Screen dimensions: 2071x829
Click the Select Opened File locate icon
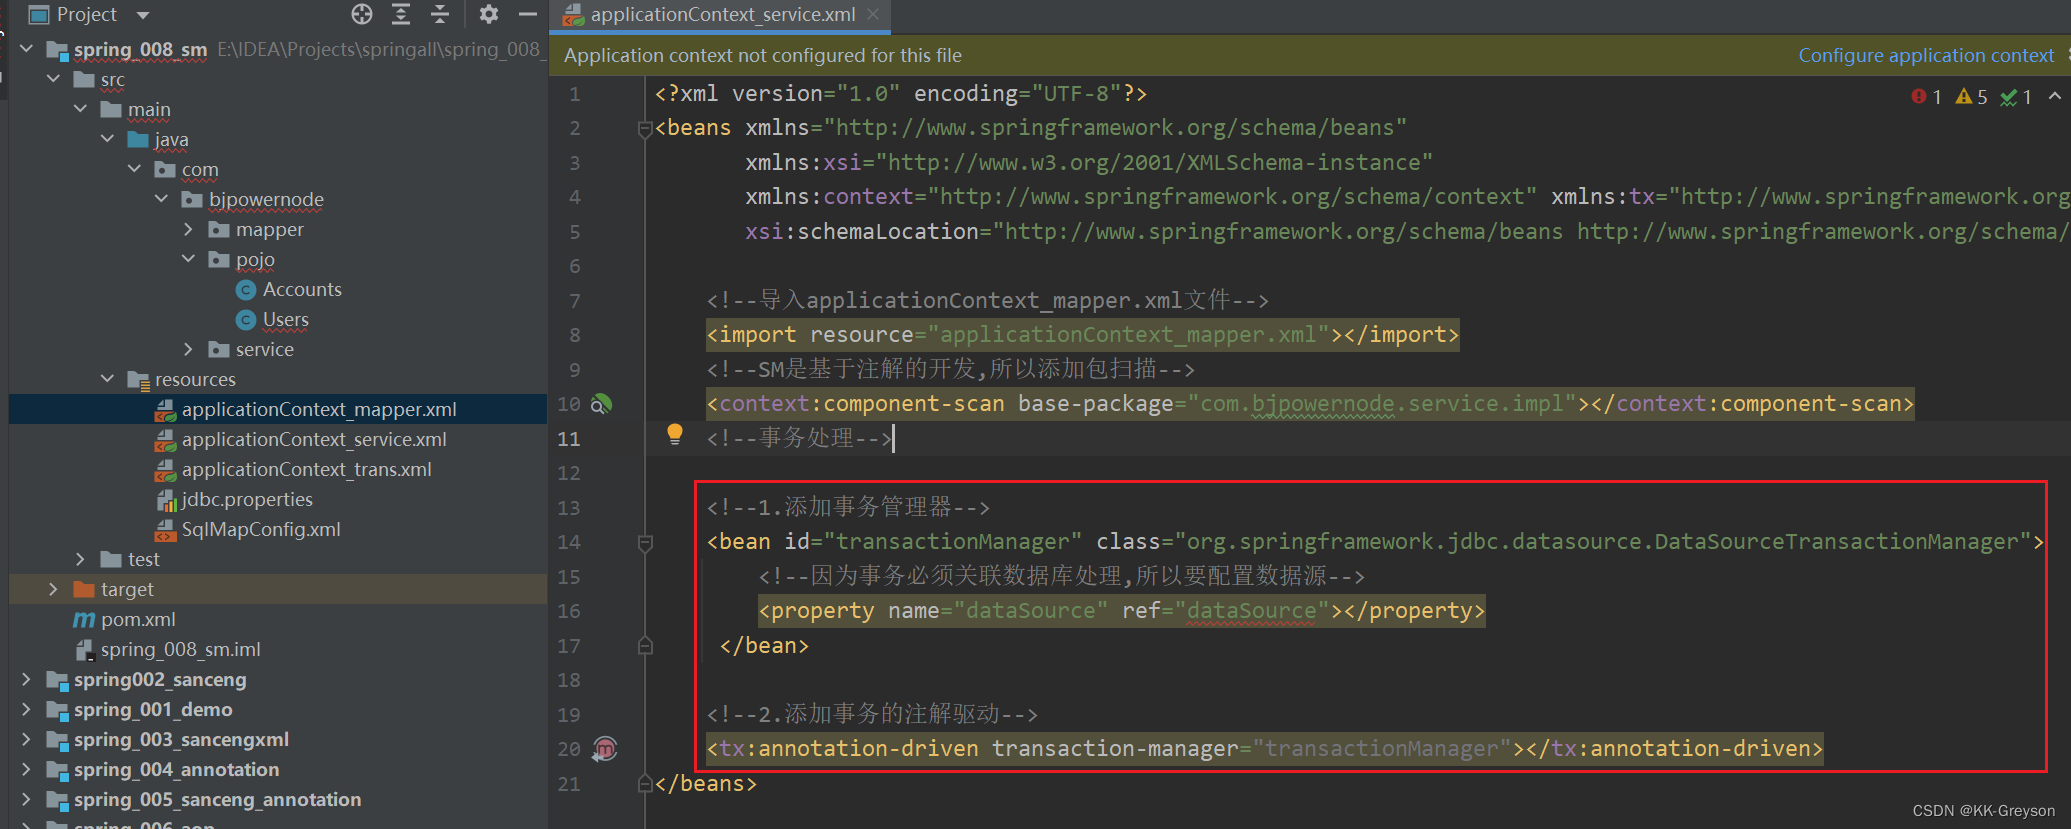[x=362, y=14]
